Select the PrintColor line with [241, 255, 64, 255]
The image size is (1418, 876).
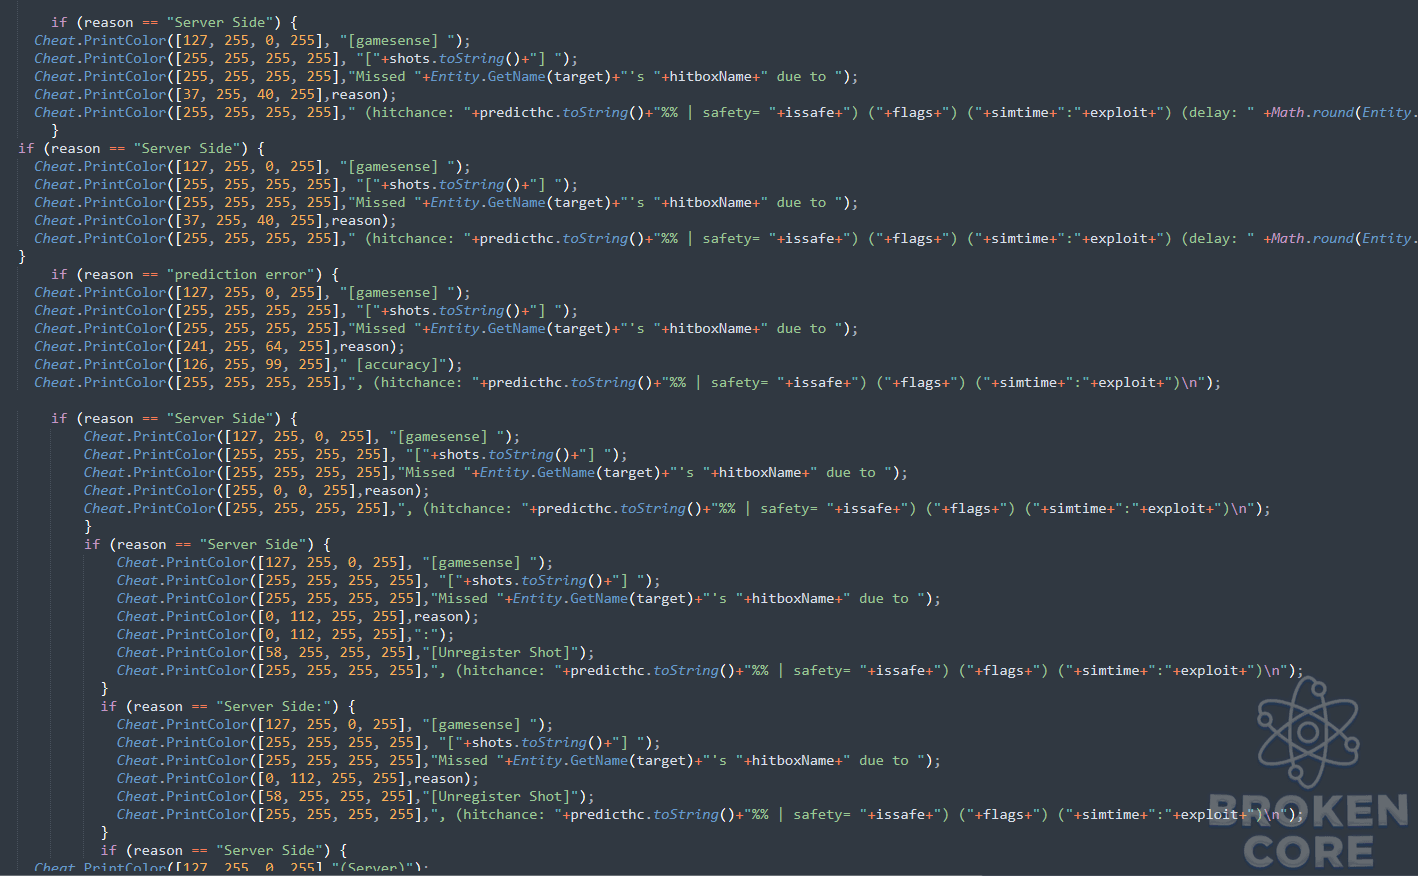coord(219,346)
